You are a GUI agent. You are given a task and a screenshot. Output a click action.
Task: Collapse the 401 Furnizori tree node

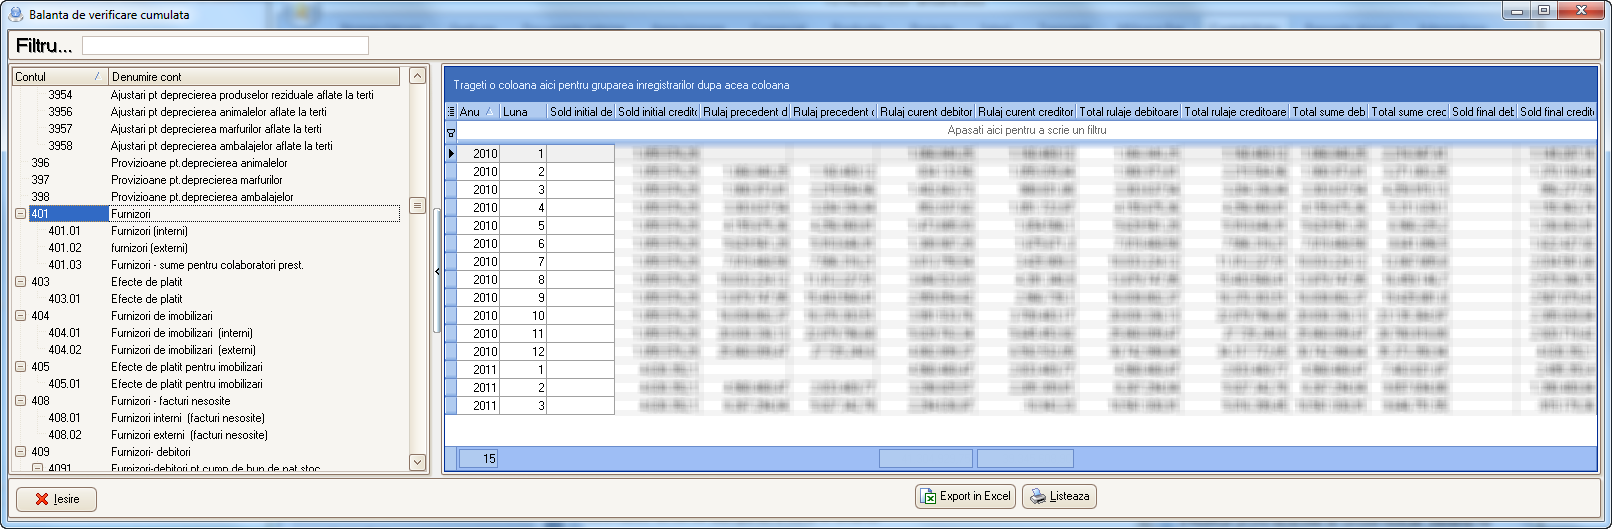[x=20, y=214]
